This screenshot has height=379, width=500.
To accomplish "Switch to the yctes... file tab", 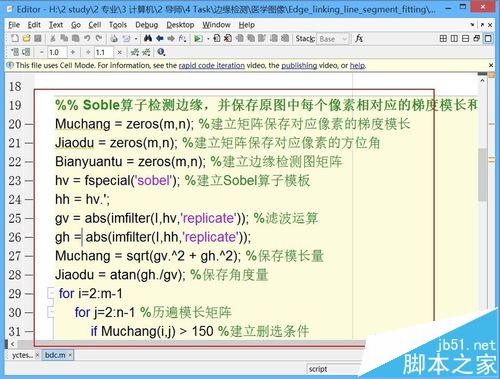I will pyautogui.click(x=22, y=355).
